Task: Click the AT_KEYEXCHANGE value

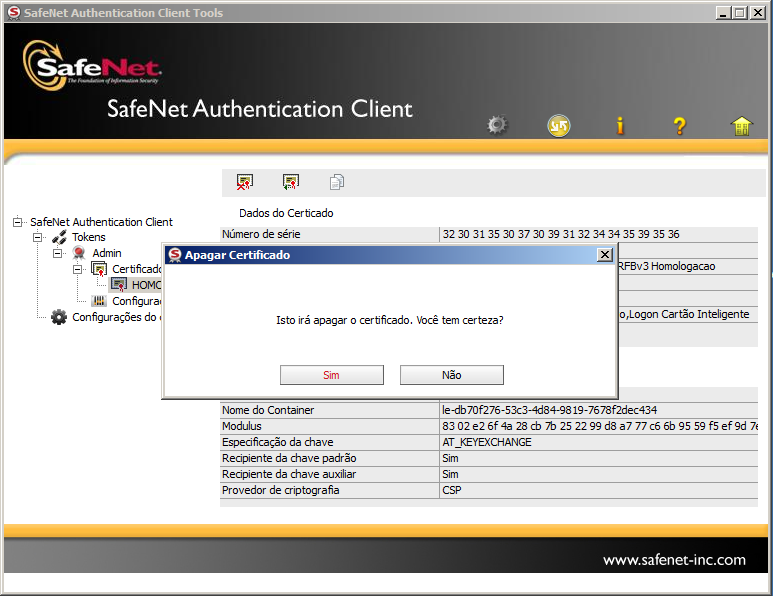Action: pos(487,442)
